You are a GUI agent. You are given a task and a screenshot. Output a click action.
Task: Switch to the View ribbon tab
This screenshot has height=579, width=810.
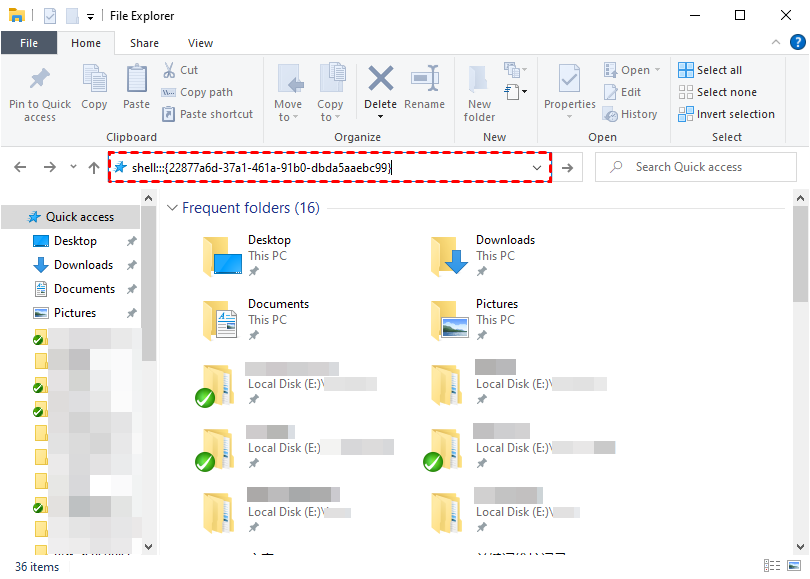pyautogui.click(x=200, y=43)
